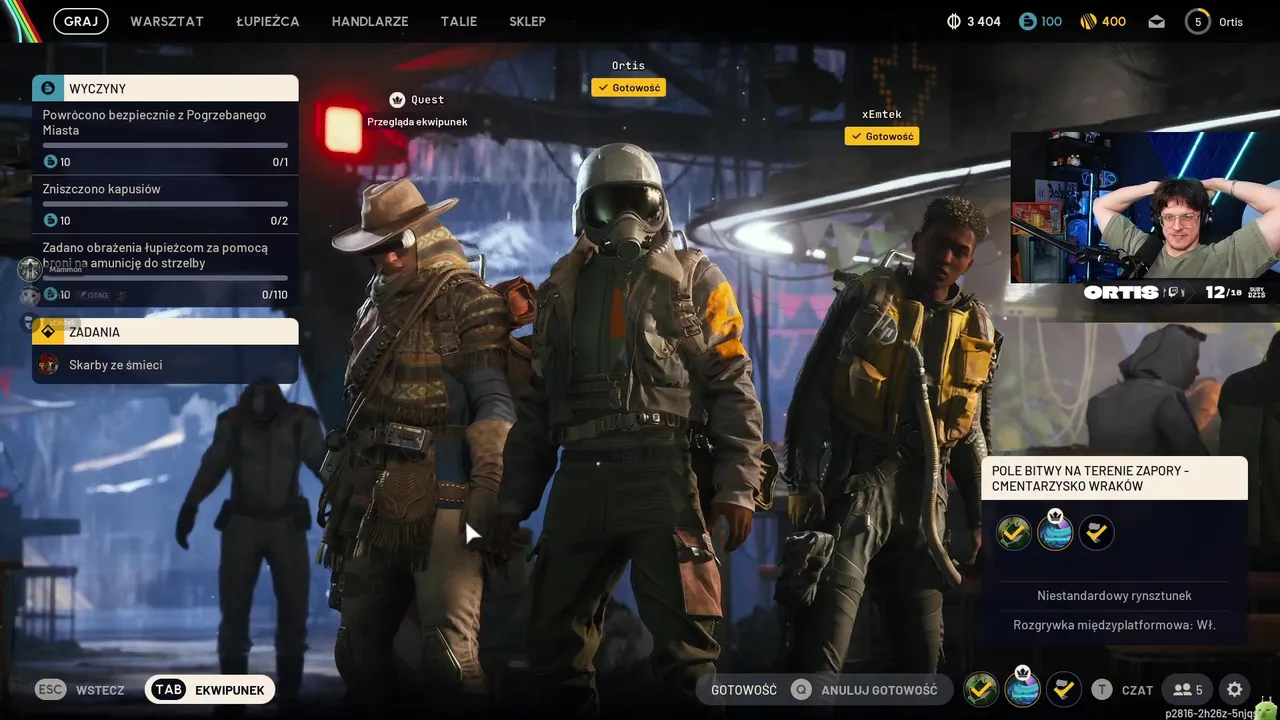Open the level 5 Ortis profile badge
Image resolution: width=1280 pixels, height=720 pixels.
[x=1198, y=21]
